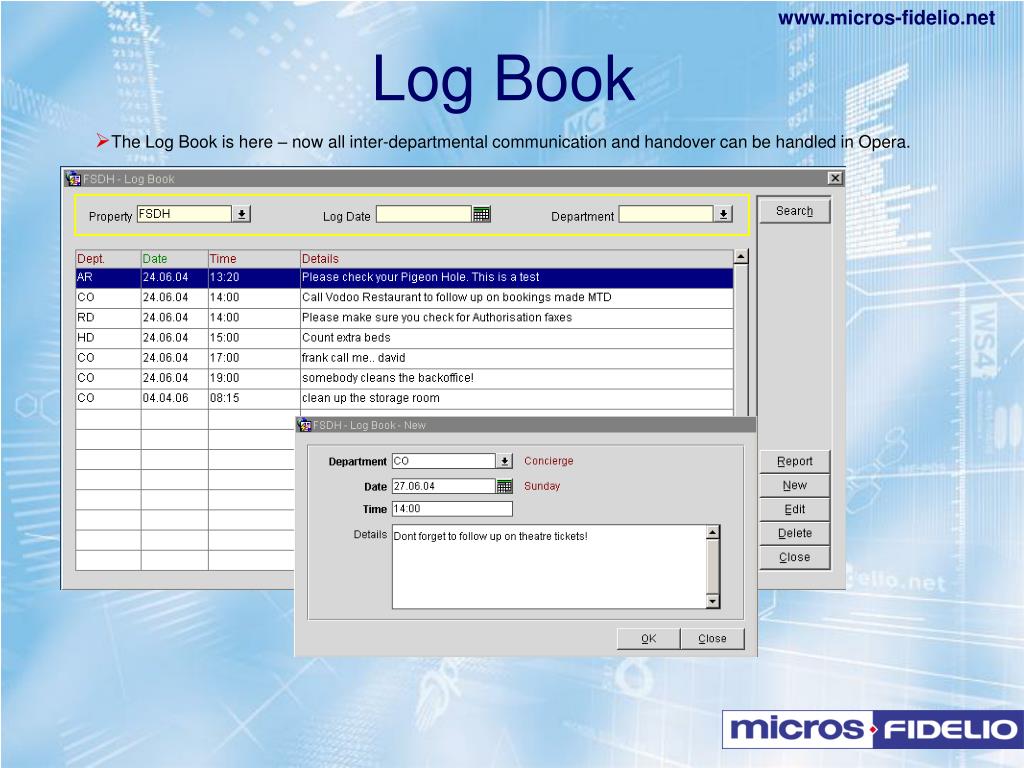The width and height of the screenshot is (1024, 768).
Task: Click the AR department cell
Action: click(x=108, y=278)
